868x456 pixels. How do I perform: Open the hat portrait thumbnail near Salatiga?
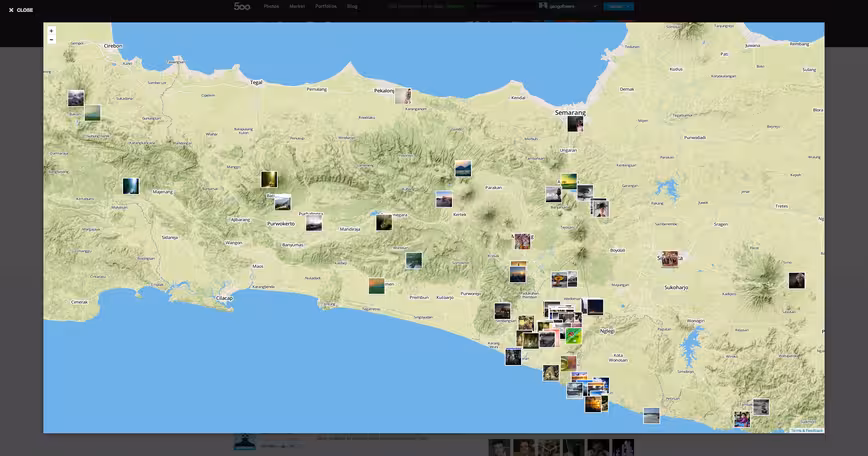click(x=601, y=209)
